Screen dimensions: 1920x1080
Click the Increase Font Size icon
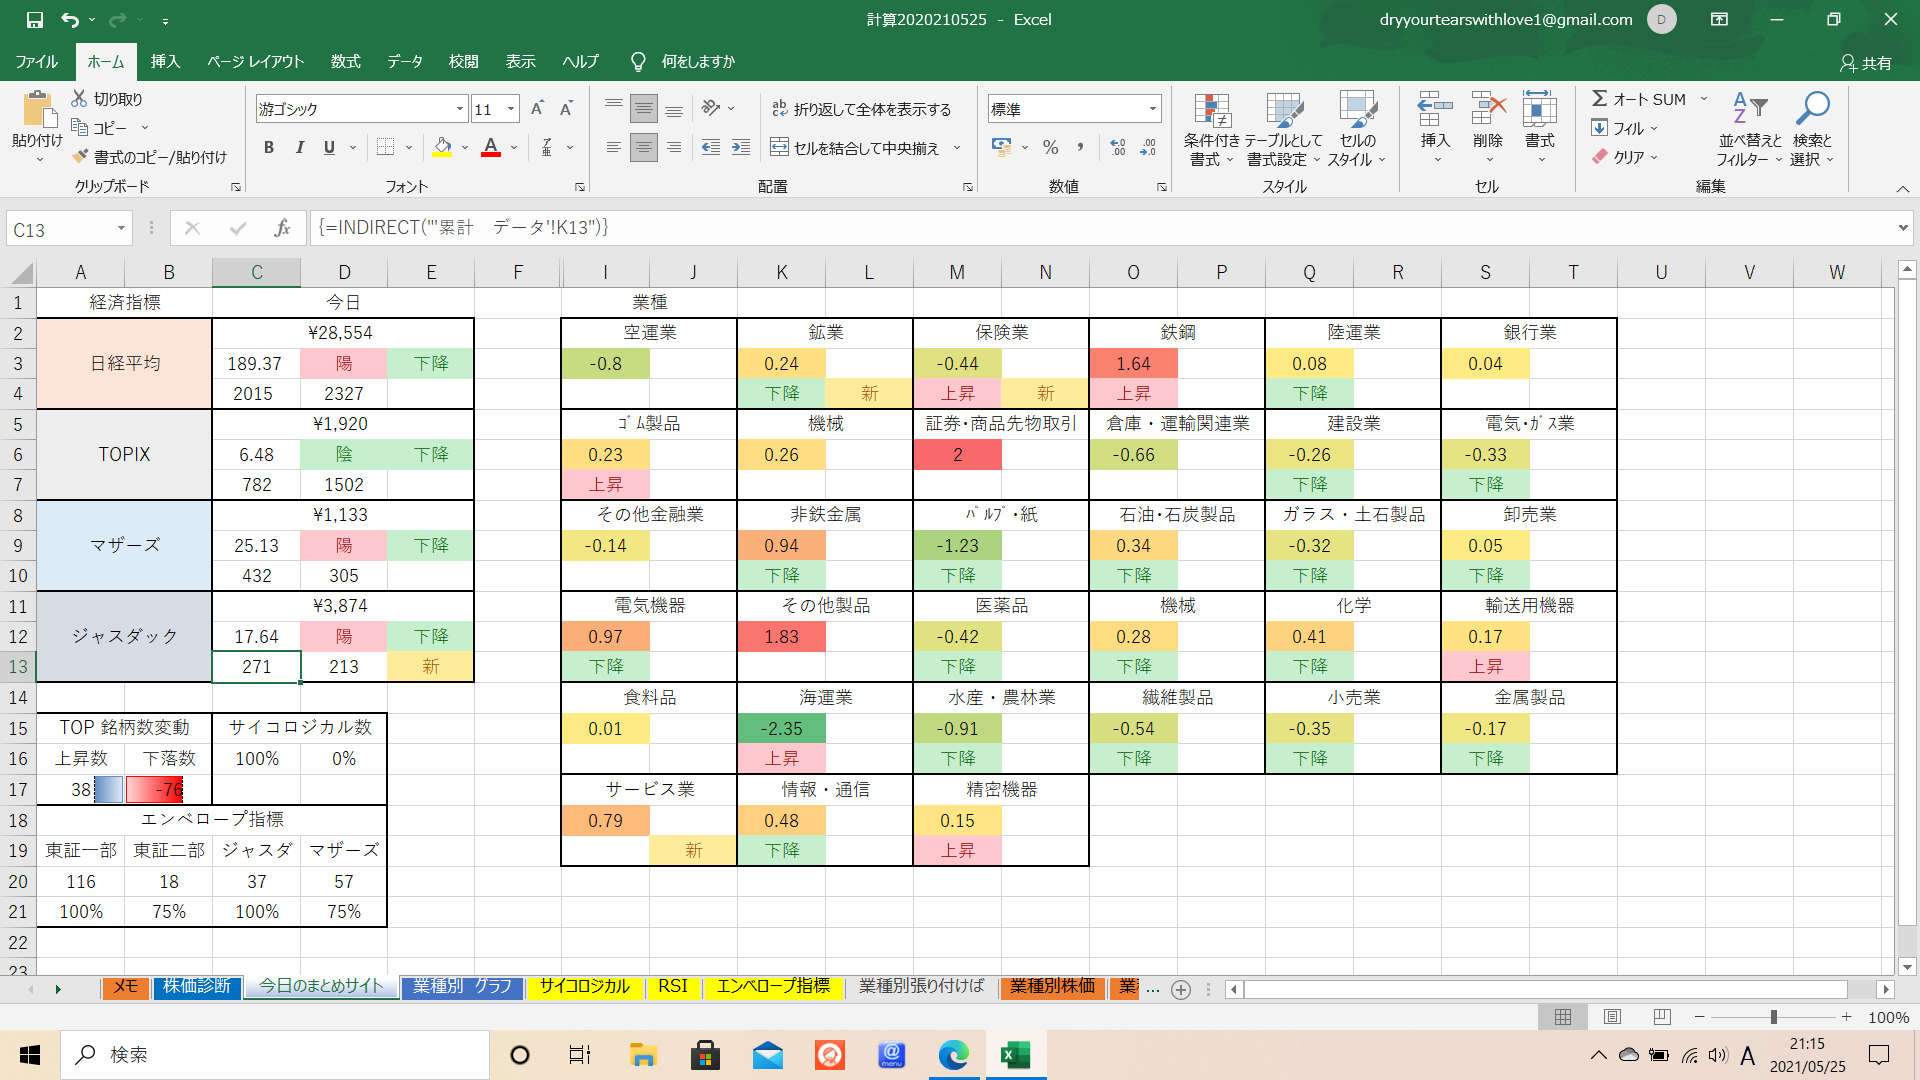(537, 109)
